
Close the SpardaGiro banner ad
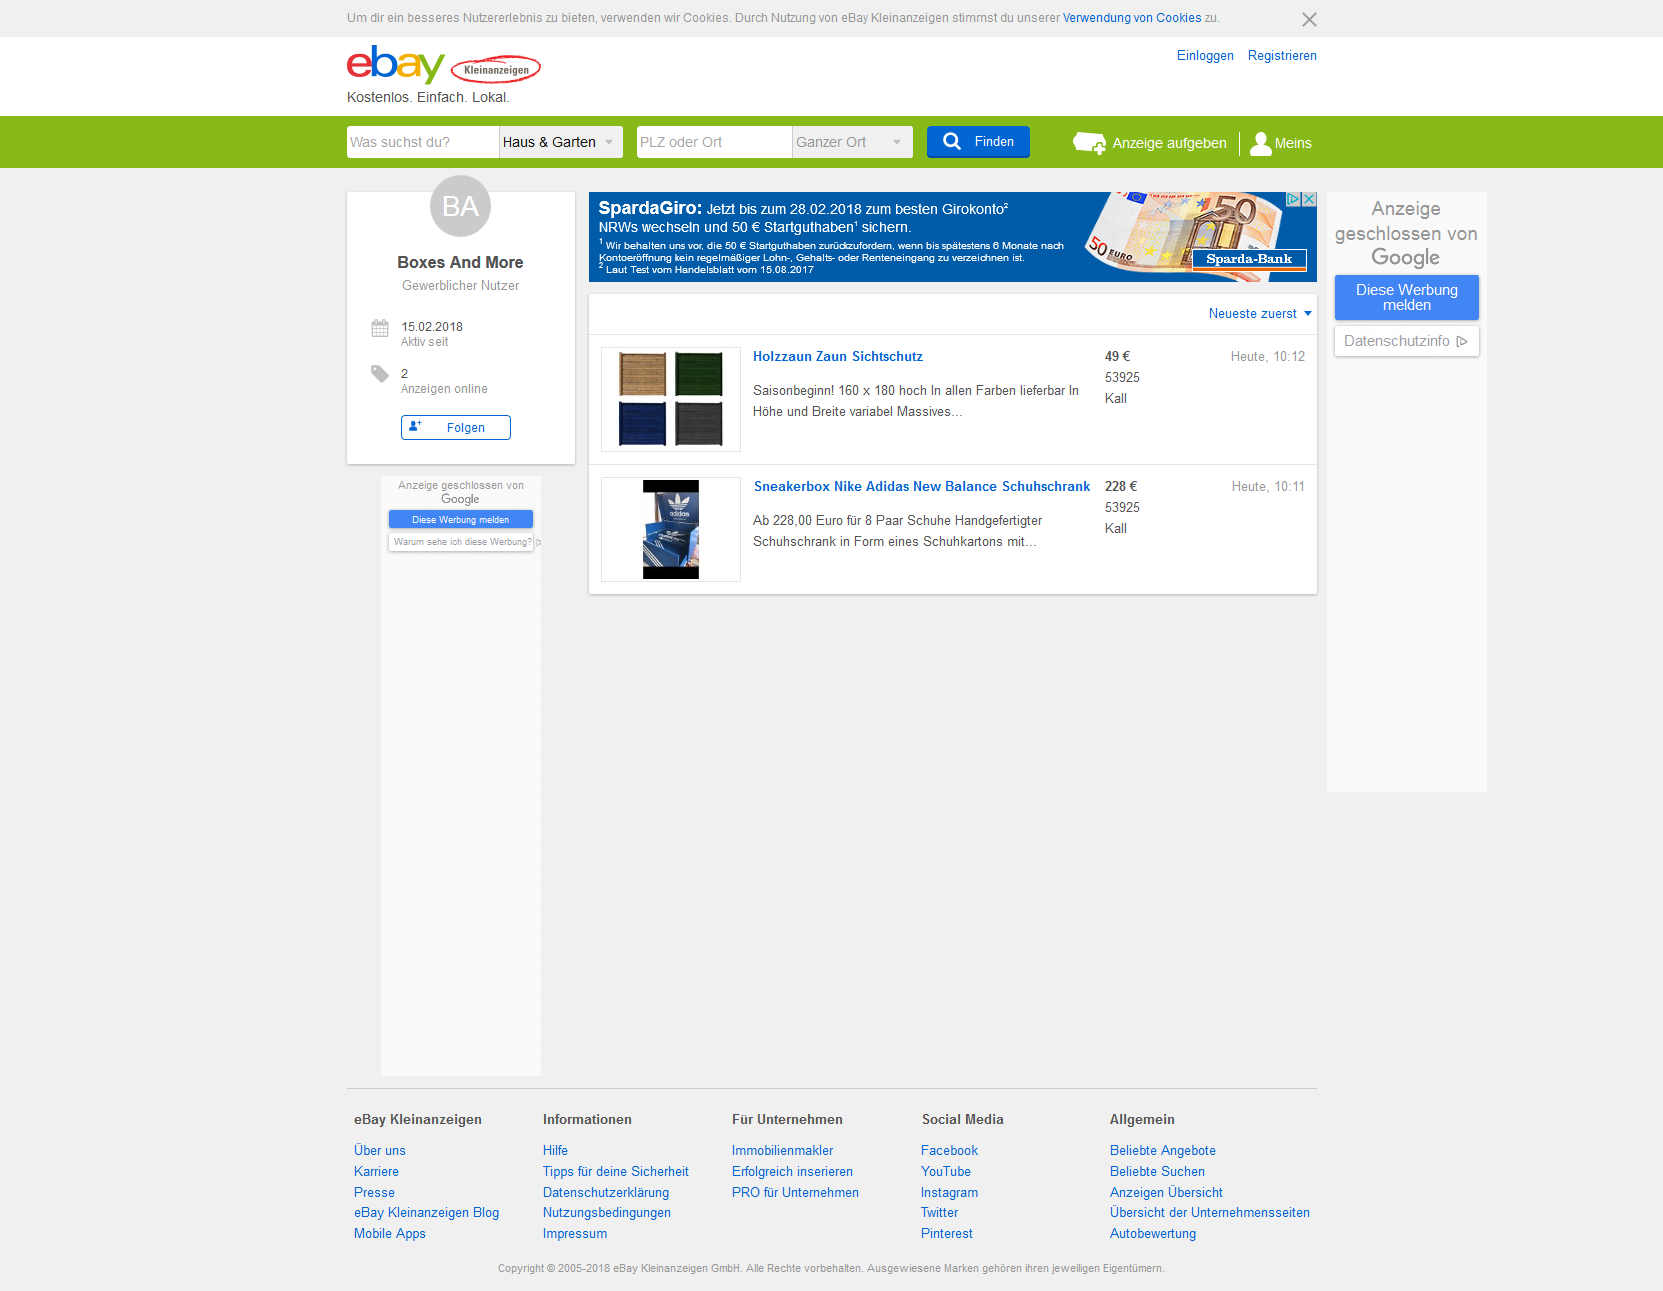click(x=1308, y=199)
